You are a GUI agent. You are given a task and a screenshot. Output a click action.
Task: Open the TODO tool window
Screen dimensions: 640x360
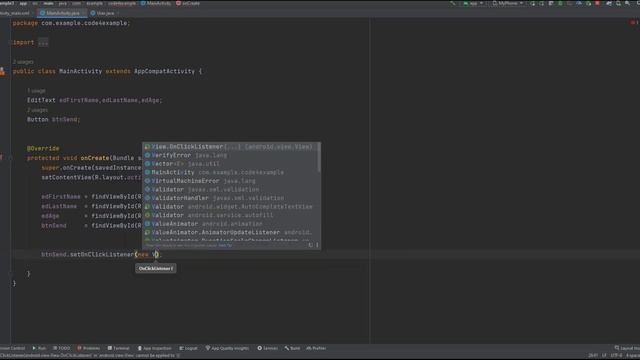coord(62,348)
